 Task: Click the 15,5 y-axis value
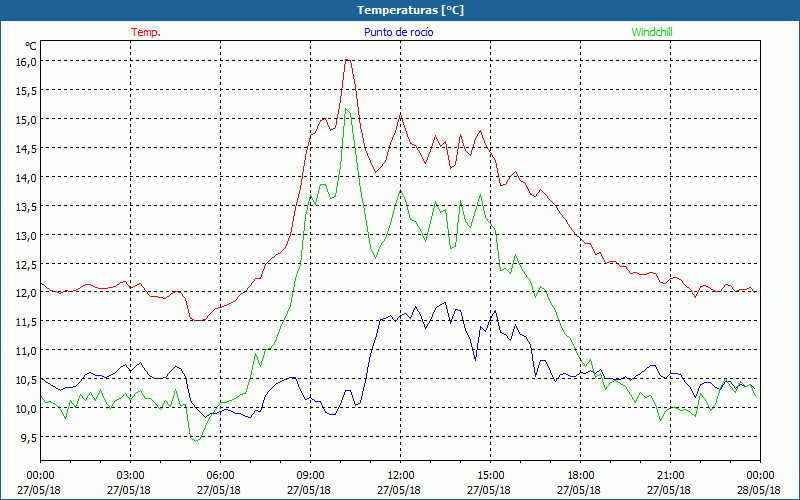(x=27, y=91)
